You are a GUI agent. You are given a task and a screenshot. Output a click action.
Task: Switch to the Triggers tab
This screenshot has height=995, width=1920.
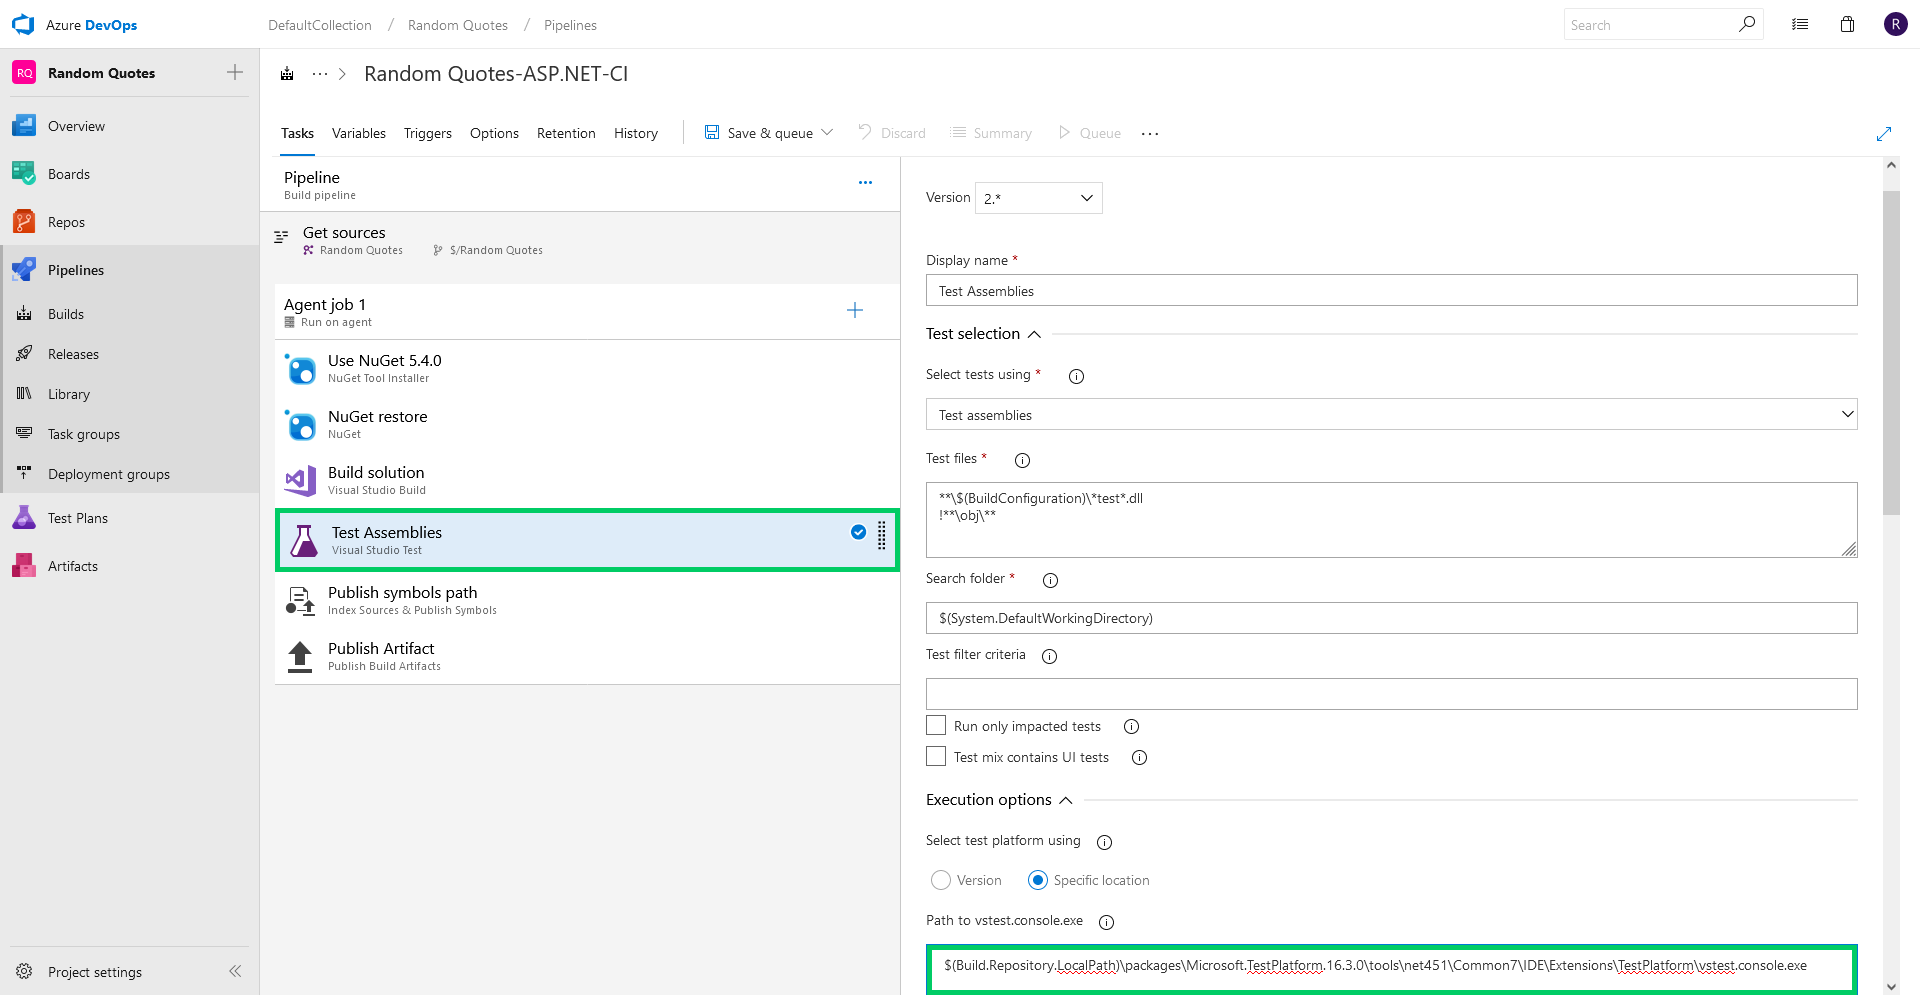[x=428, y=133]
